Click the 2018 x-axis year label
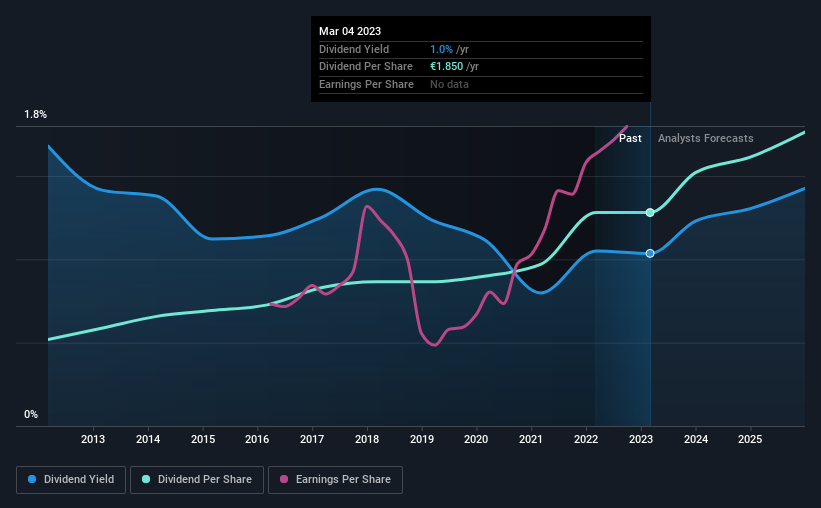 (x=367, y=439)
